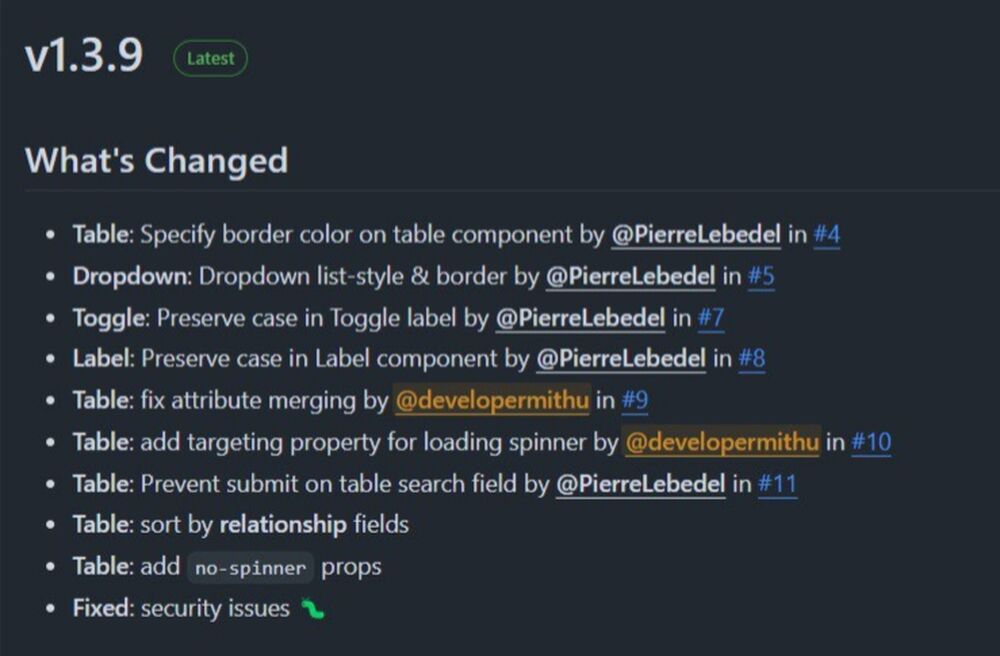Click the green bug emoji icon
1000x656 pixels.
coord(312,609)
